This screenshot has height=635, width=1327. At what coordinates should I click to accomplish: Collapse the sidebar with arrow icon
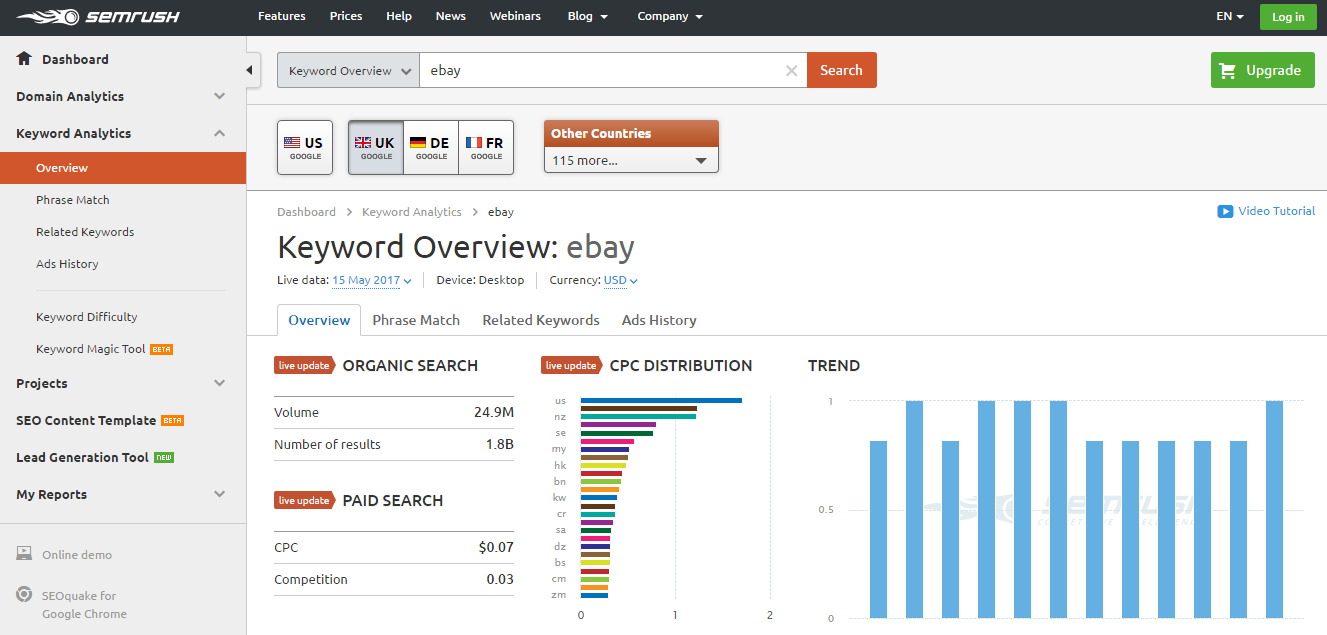click(x=250, y=70)
